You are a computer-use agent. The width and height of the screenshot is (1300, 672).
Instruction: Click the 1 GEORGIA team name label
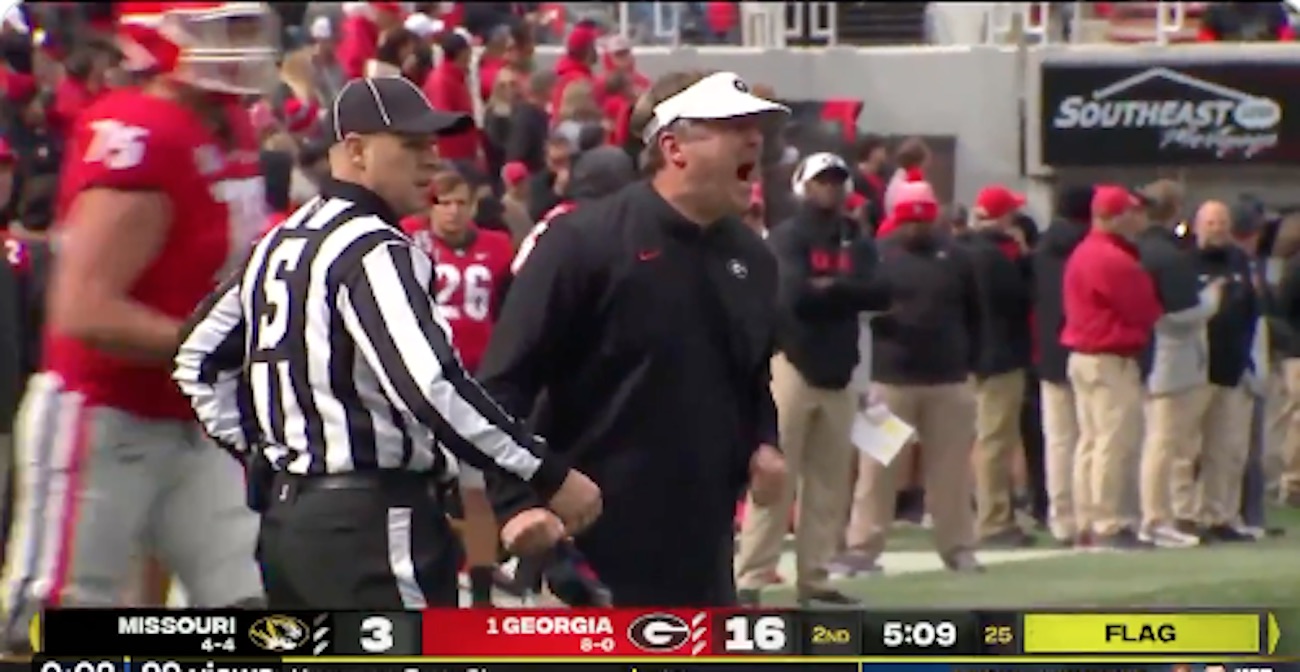click(x=549, y=625)
